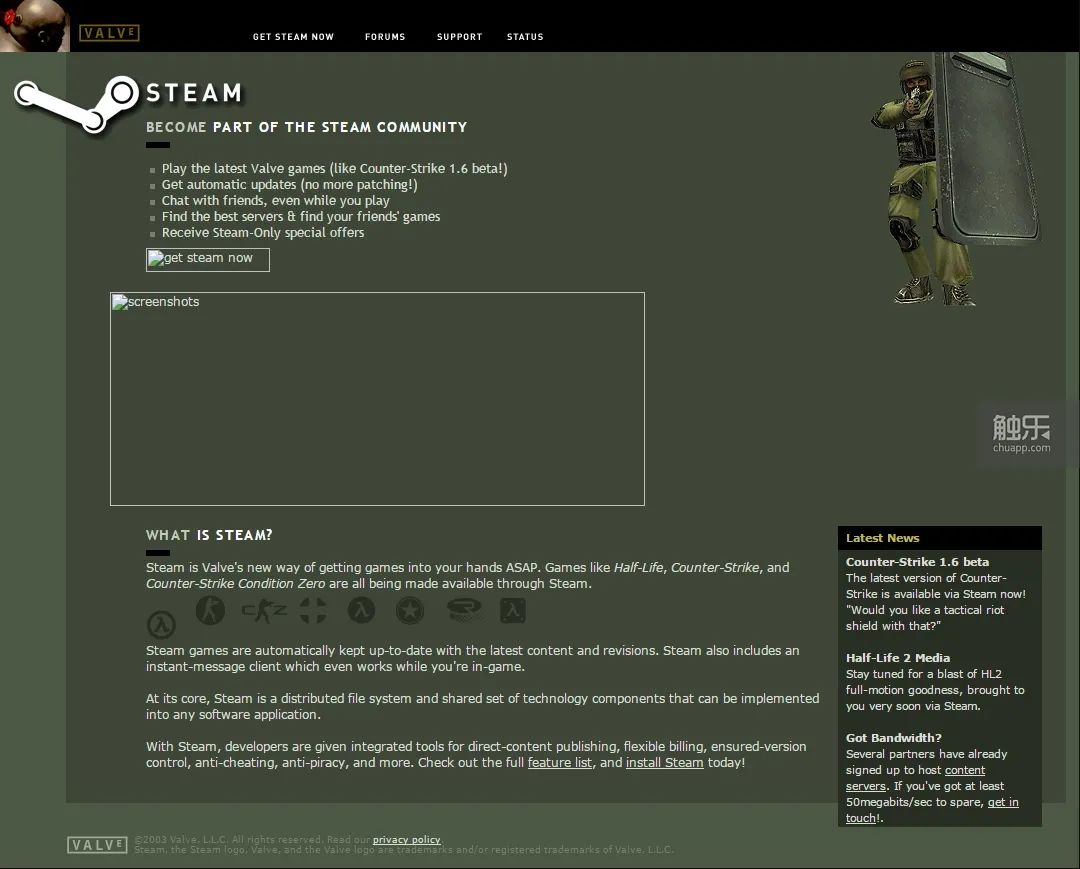Screen dimensions: 1080x869
Task: Click the outlined Half-Life lambda icon
Action: pyautogui.click(x=161, y=625)
